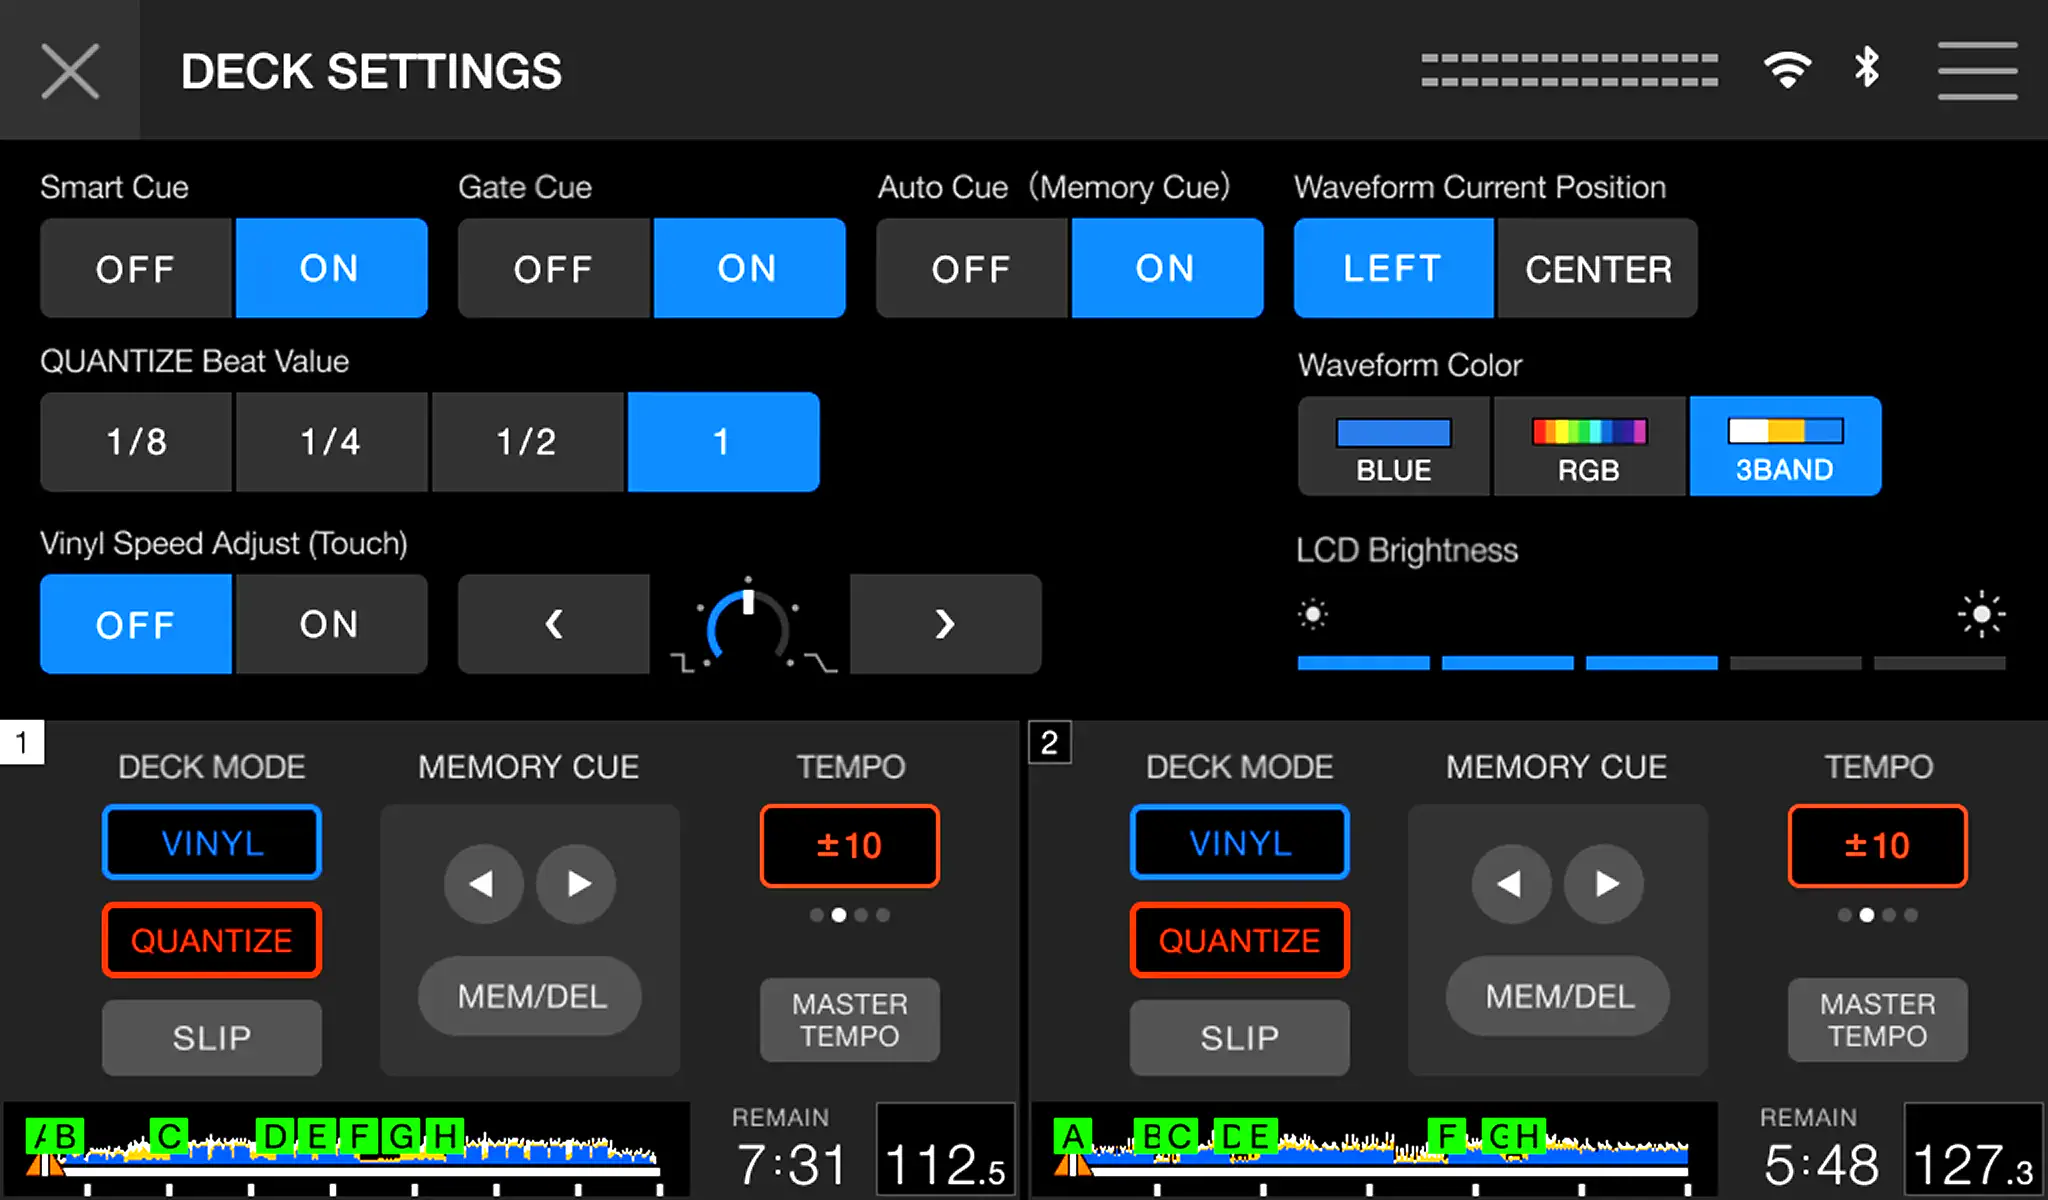Enable Auto Cue (Memory Cue)
The height and width of the screenshot is (1200, 2048).
tap(1167, 268)
